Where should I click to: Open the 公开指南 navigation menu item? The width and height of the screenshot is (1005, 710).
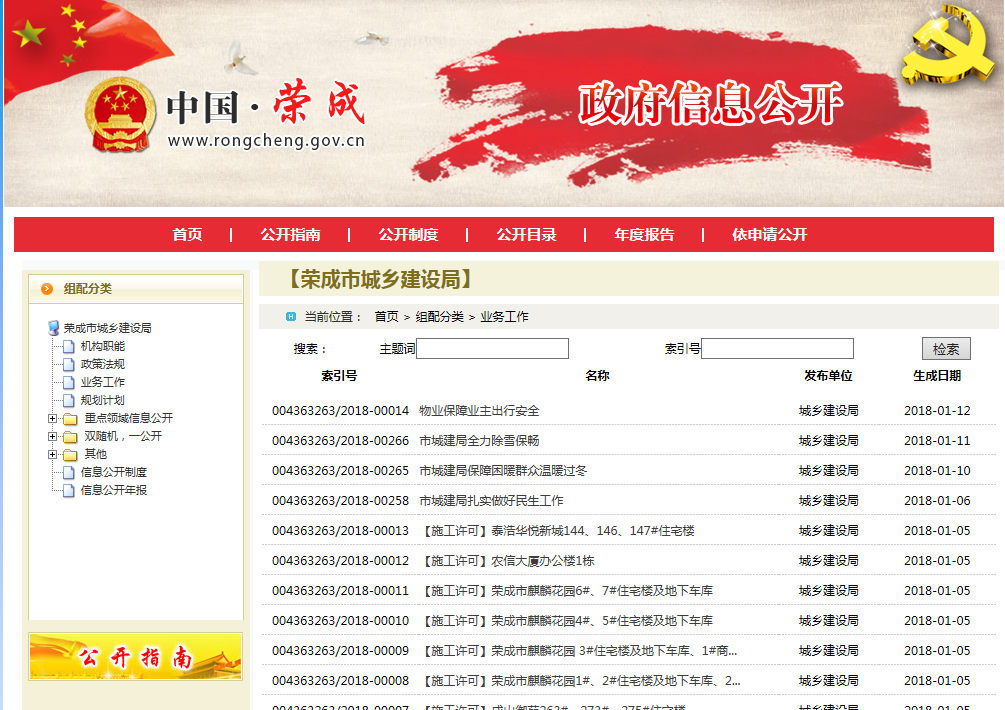(x=290, y=235)
